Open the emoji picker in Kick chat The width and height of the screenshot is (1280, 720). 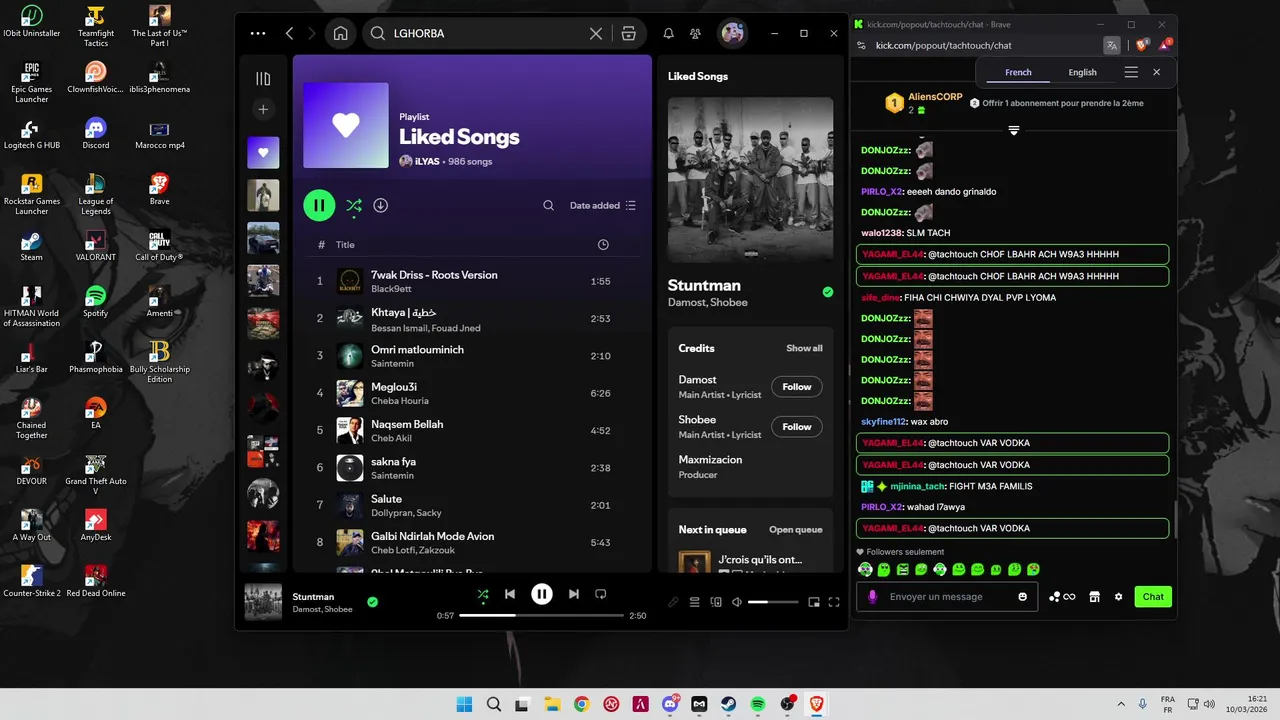pyautogui.click(x=1022, y=597)
